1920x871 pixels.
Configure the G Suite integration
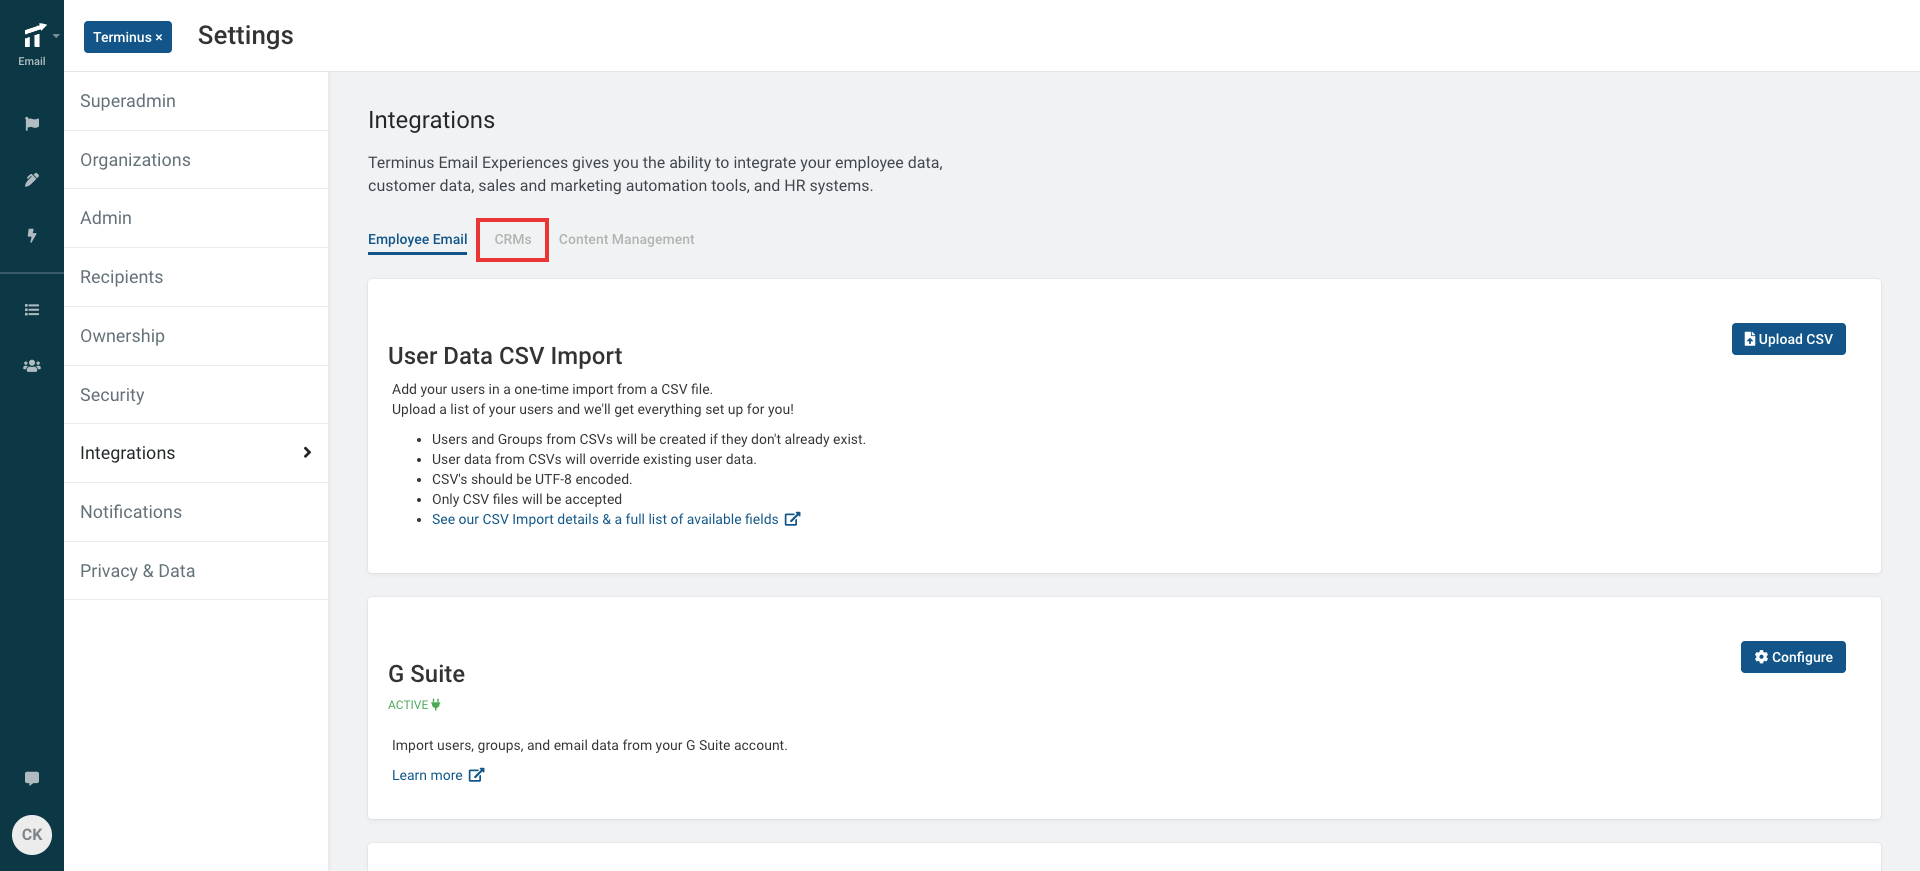[1793, 657]
